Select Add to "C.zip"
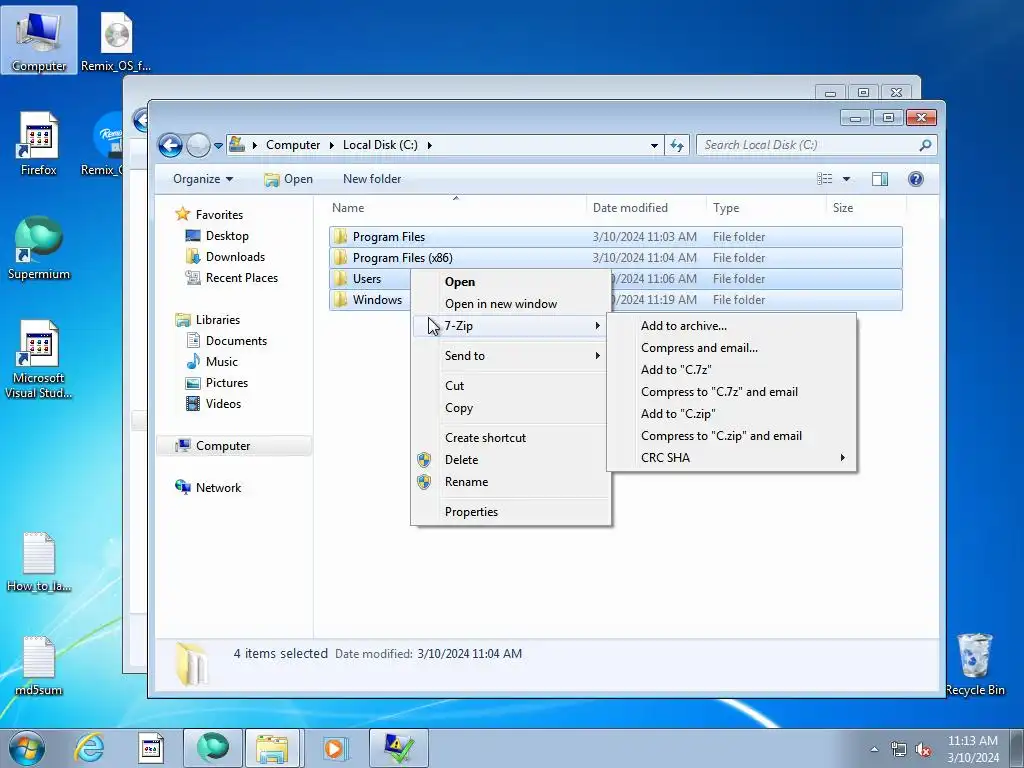This screenshot has height=768, width=1024. click(x=731, y=414)
